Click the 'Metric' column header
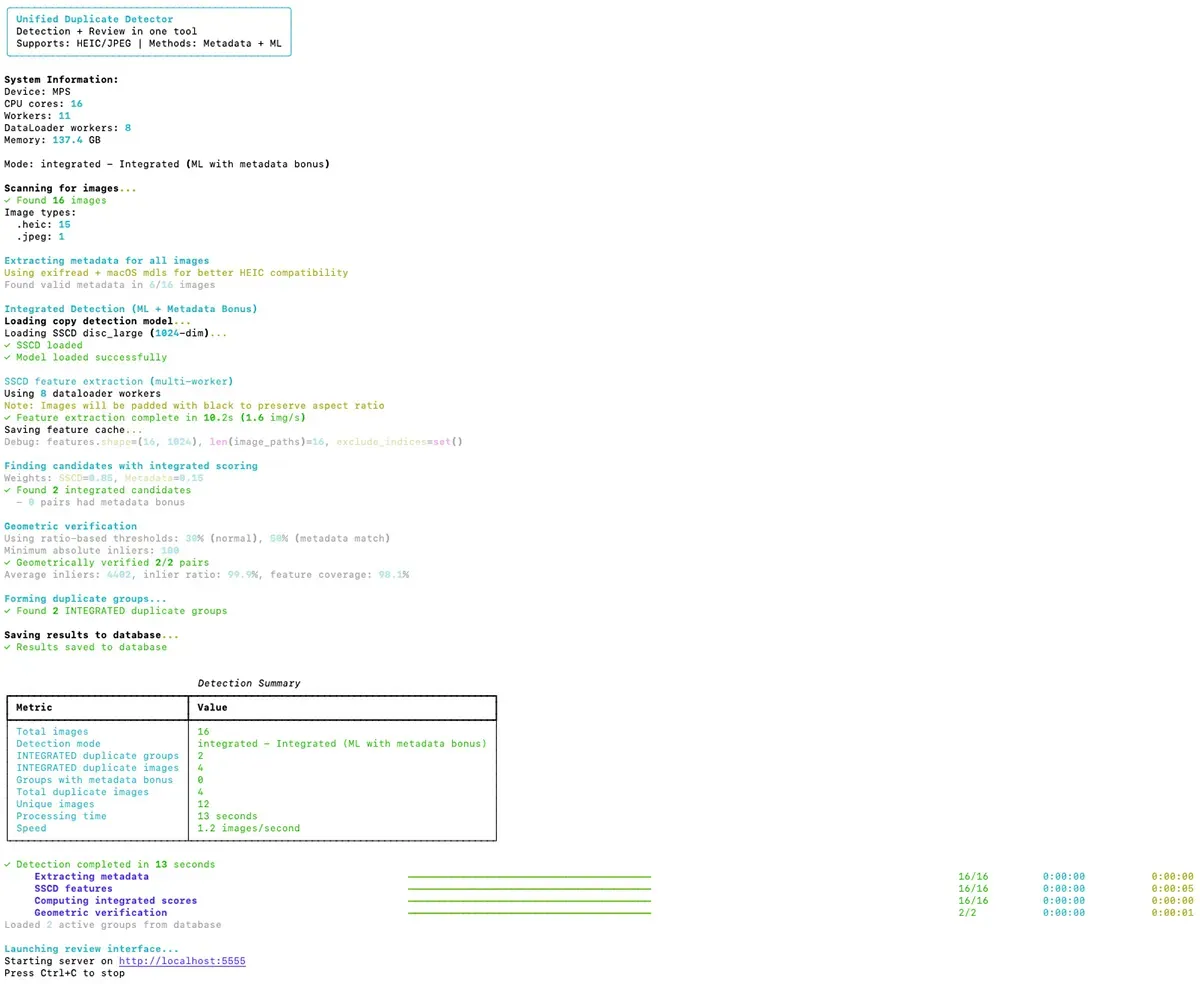 click(34, 708)
